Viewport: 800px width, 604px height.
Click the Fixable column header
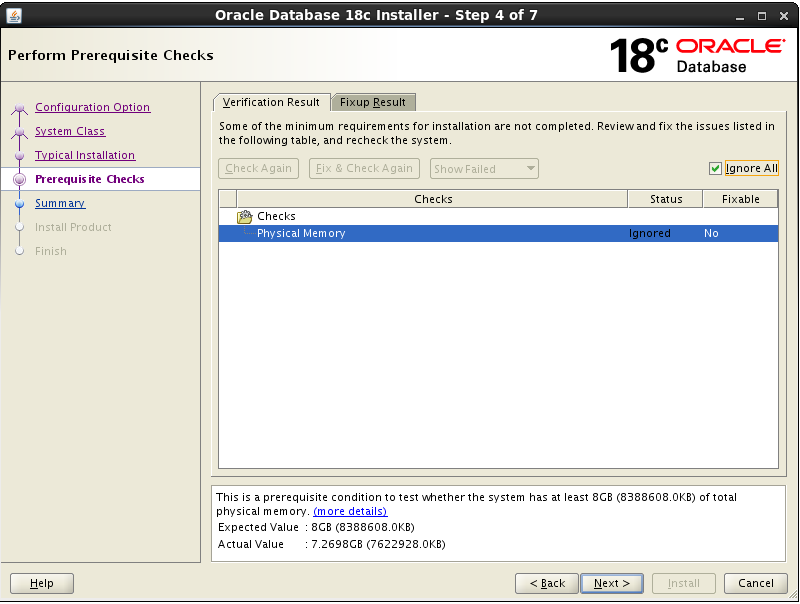740,199
